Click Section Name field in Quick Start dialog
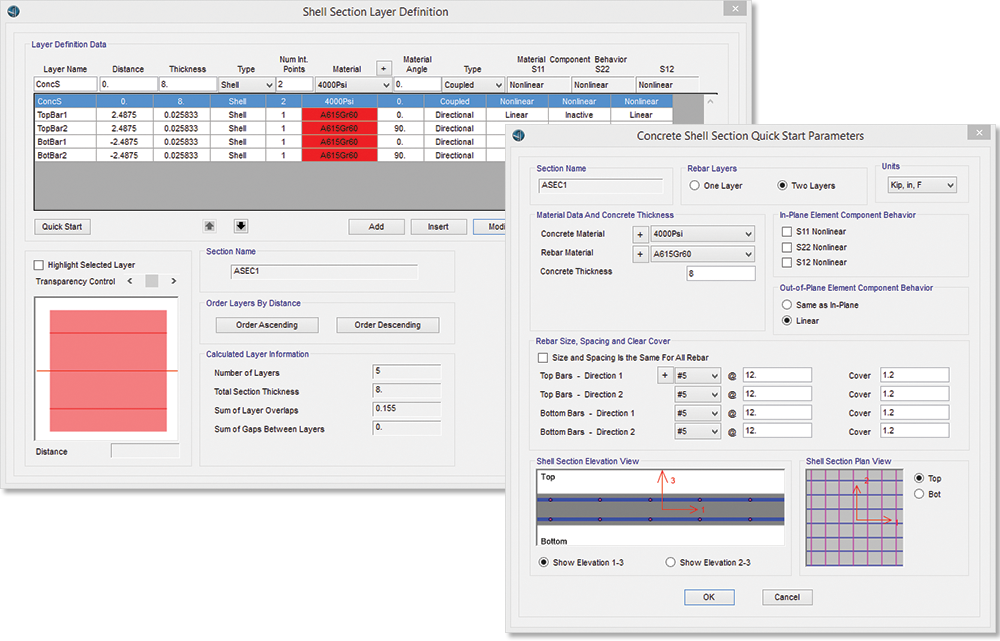The height and width of the screenshot is (641, 1000). tap(601, 186)
